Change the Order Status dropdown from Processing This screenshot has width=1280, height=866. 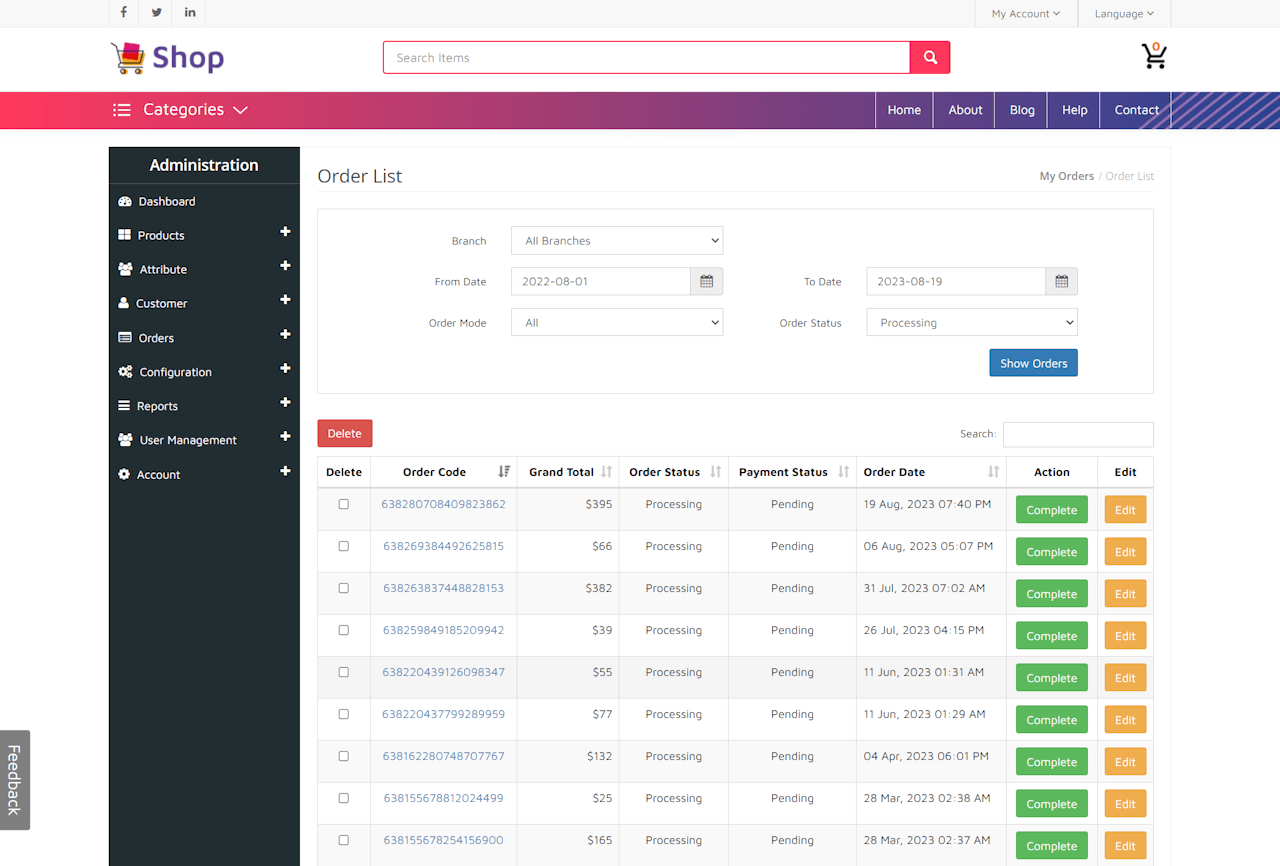(971, 322)
